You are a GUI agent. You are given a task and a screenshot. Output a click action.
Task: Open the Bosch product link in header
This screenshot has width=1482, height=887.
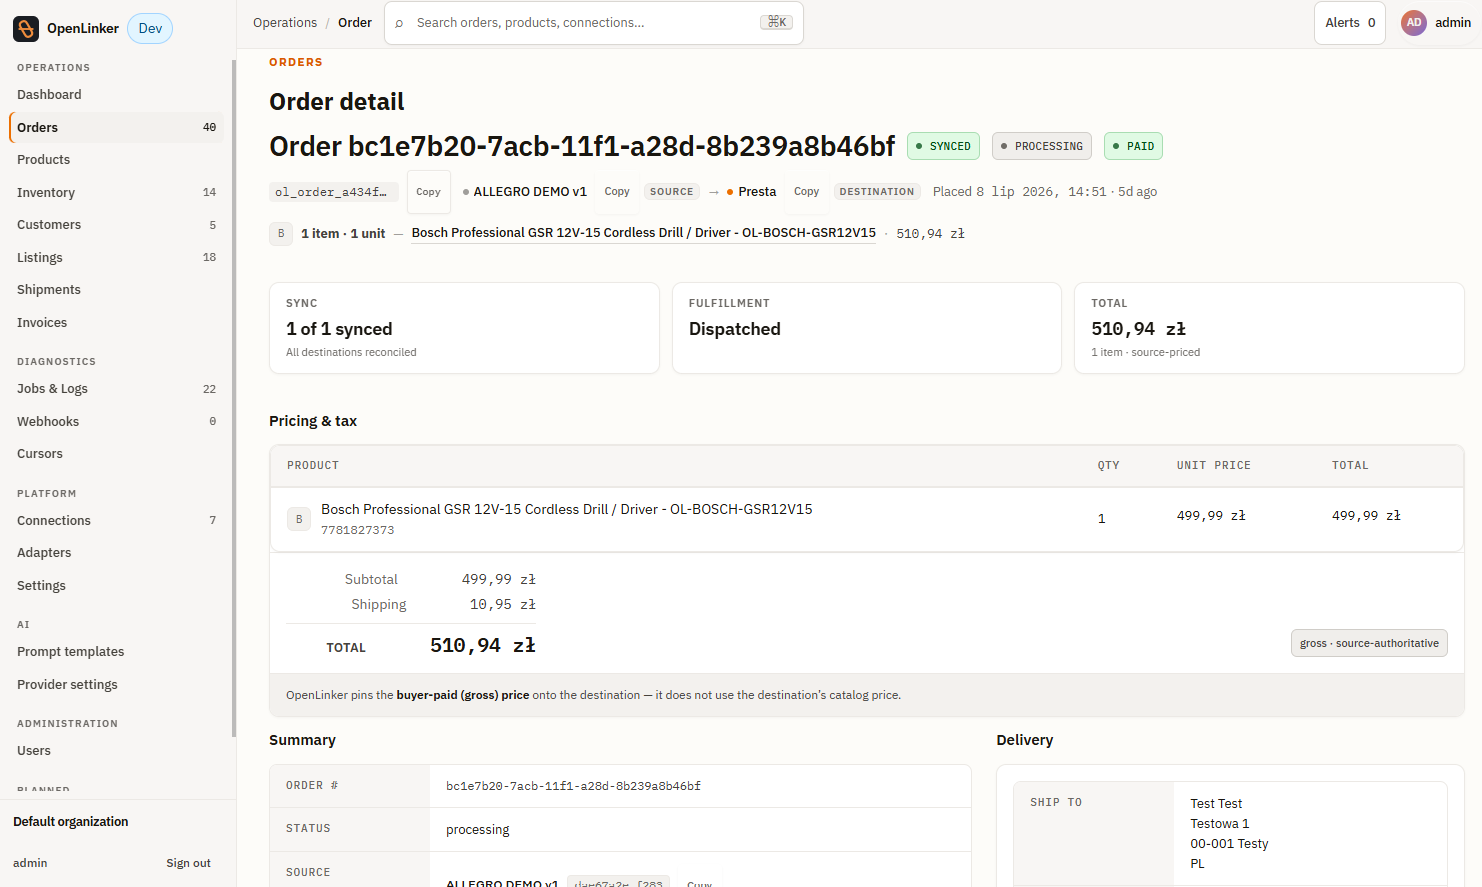[643, 232]
